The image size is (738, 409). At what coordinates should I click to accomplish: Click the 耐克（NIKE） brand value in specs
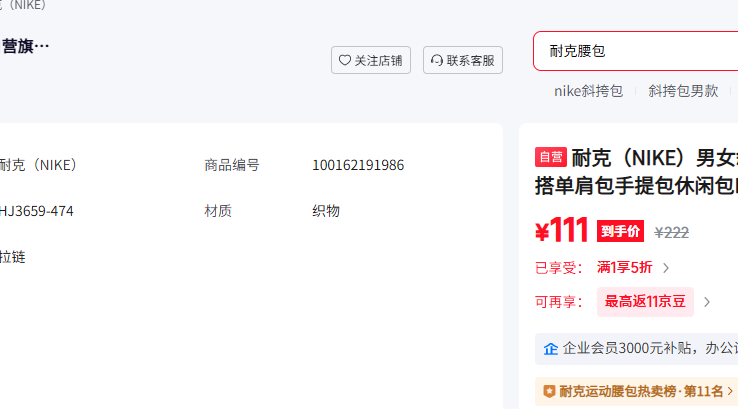(38, 165)
